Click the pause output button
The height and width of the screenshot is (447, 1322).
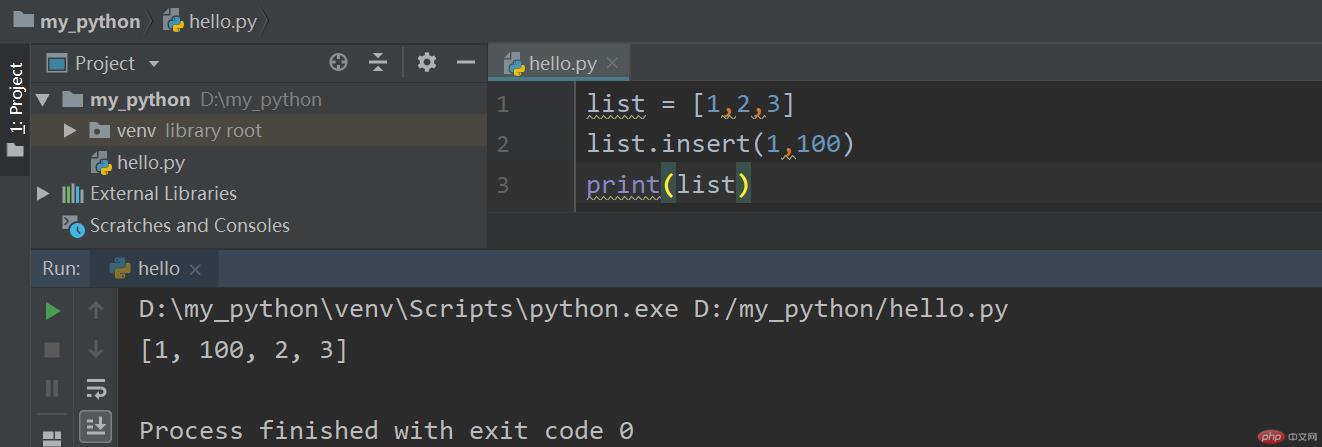(52, 388)
